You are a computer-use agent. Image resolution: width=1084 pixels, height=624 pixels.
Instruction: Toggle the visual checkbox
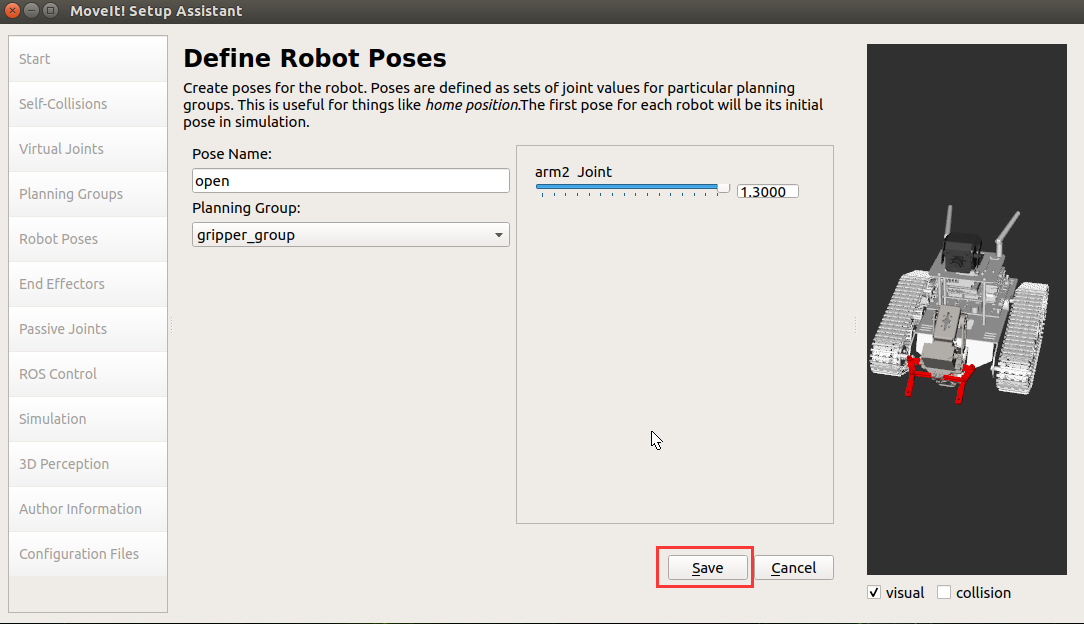click(x=874, y=592)
